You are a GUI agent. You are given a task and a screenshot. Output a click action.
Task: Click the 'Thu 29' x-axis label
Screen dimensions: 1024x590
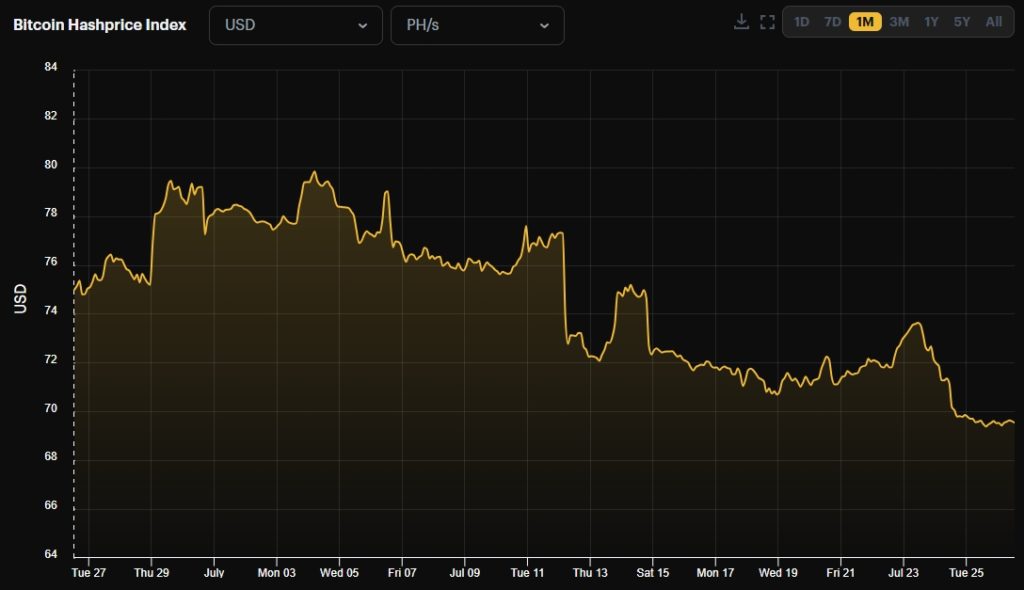click(152, 573)
